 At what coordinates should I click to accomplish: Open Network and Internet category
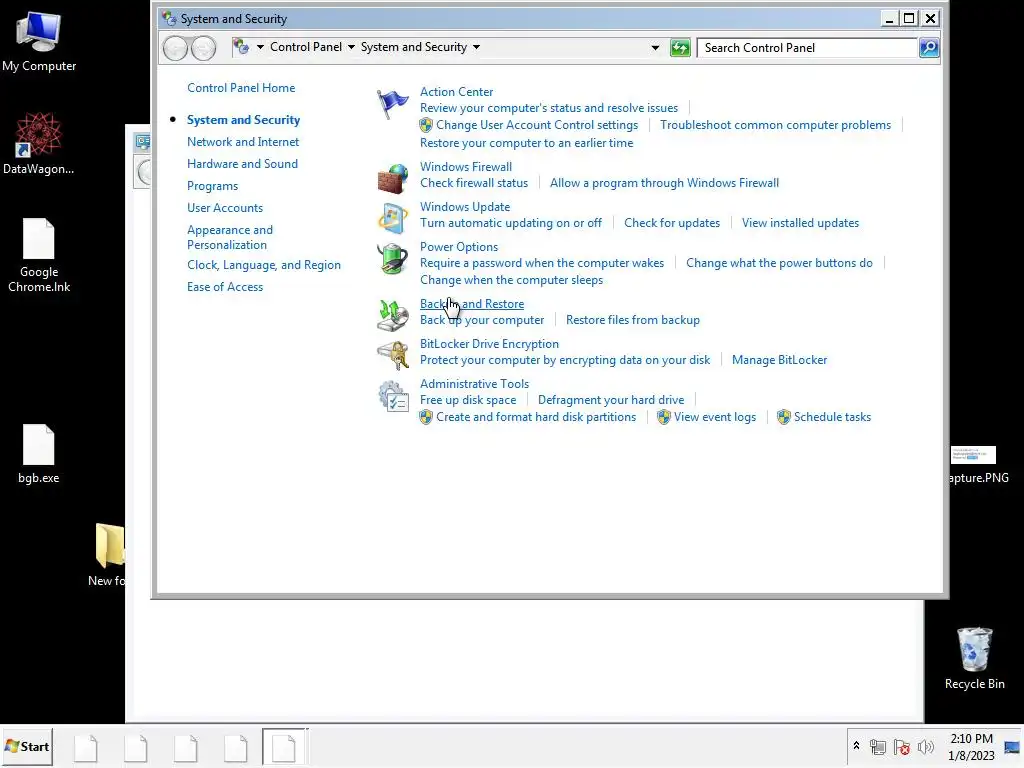(243, 142)
